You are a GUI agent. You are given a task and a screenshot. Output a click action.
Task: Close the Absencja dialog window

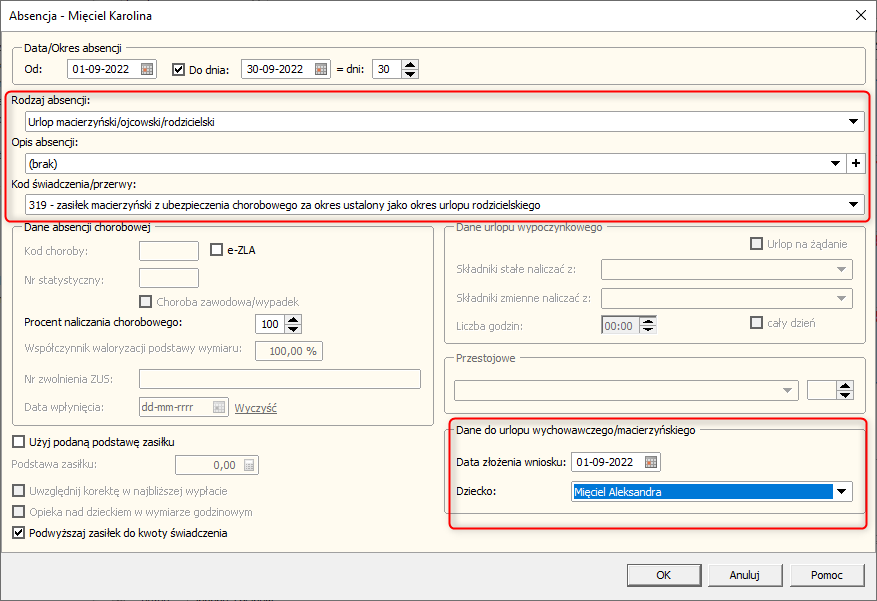click(861, 16)
